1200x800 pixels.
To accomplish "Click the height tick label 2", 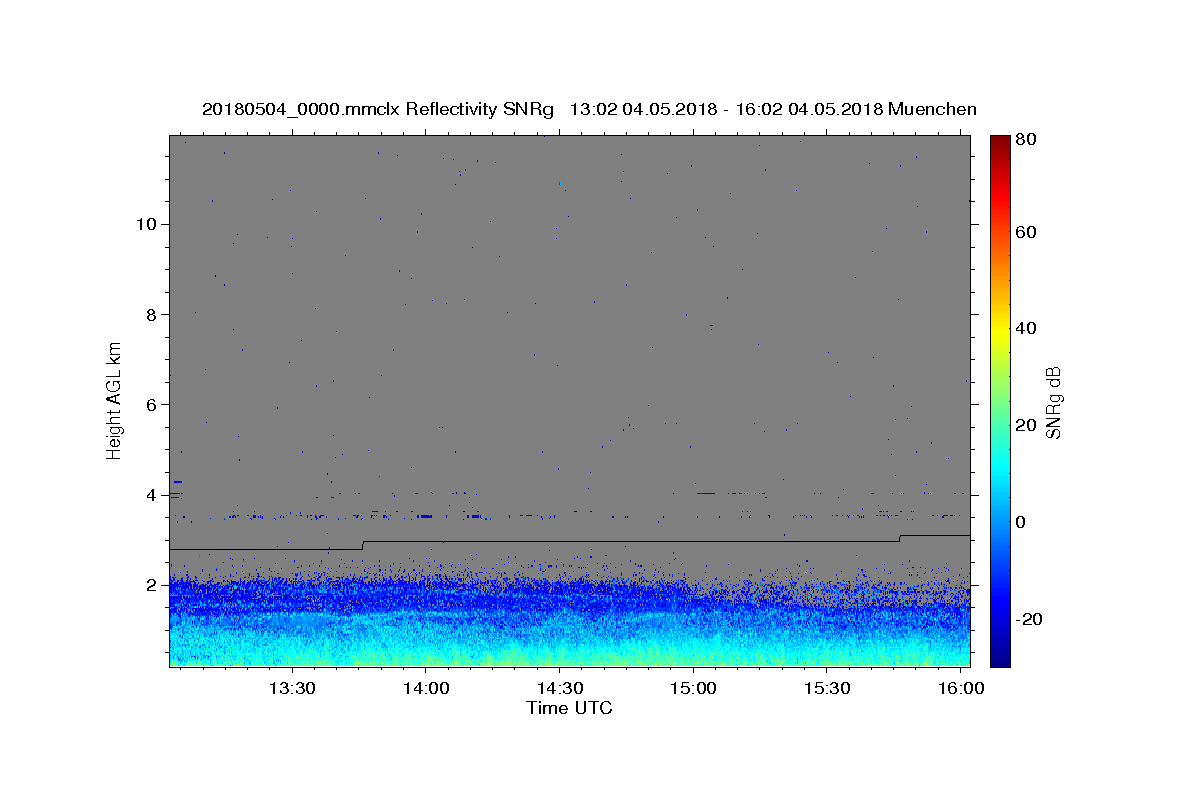I will (x=152, y=585).
